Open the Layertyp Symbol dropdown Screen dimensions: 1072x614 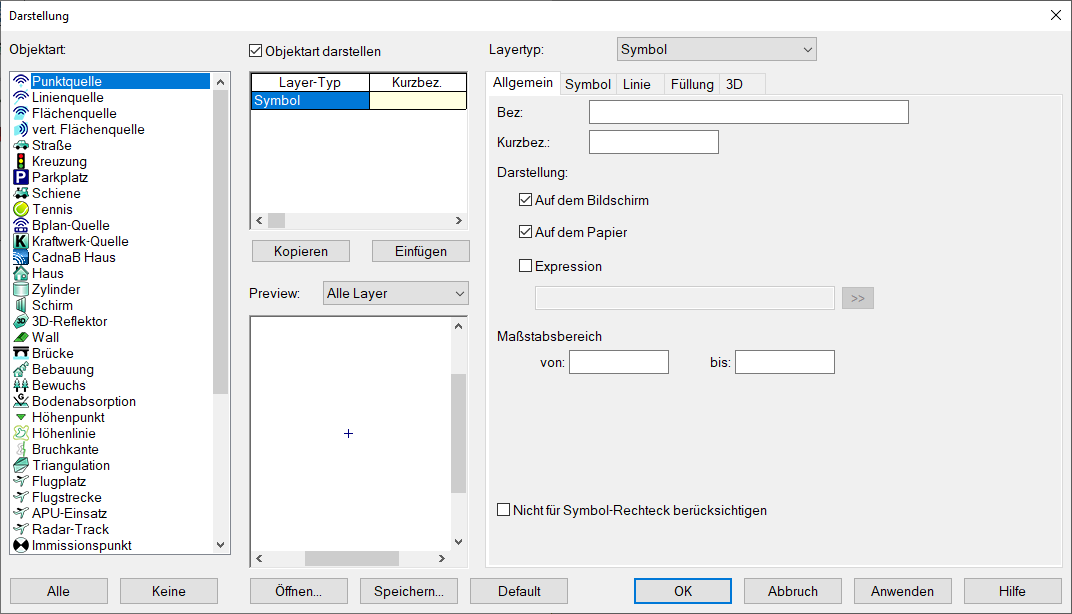point(716,49)
